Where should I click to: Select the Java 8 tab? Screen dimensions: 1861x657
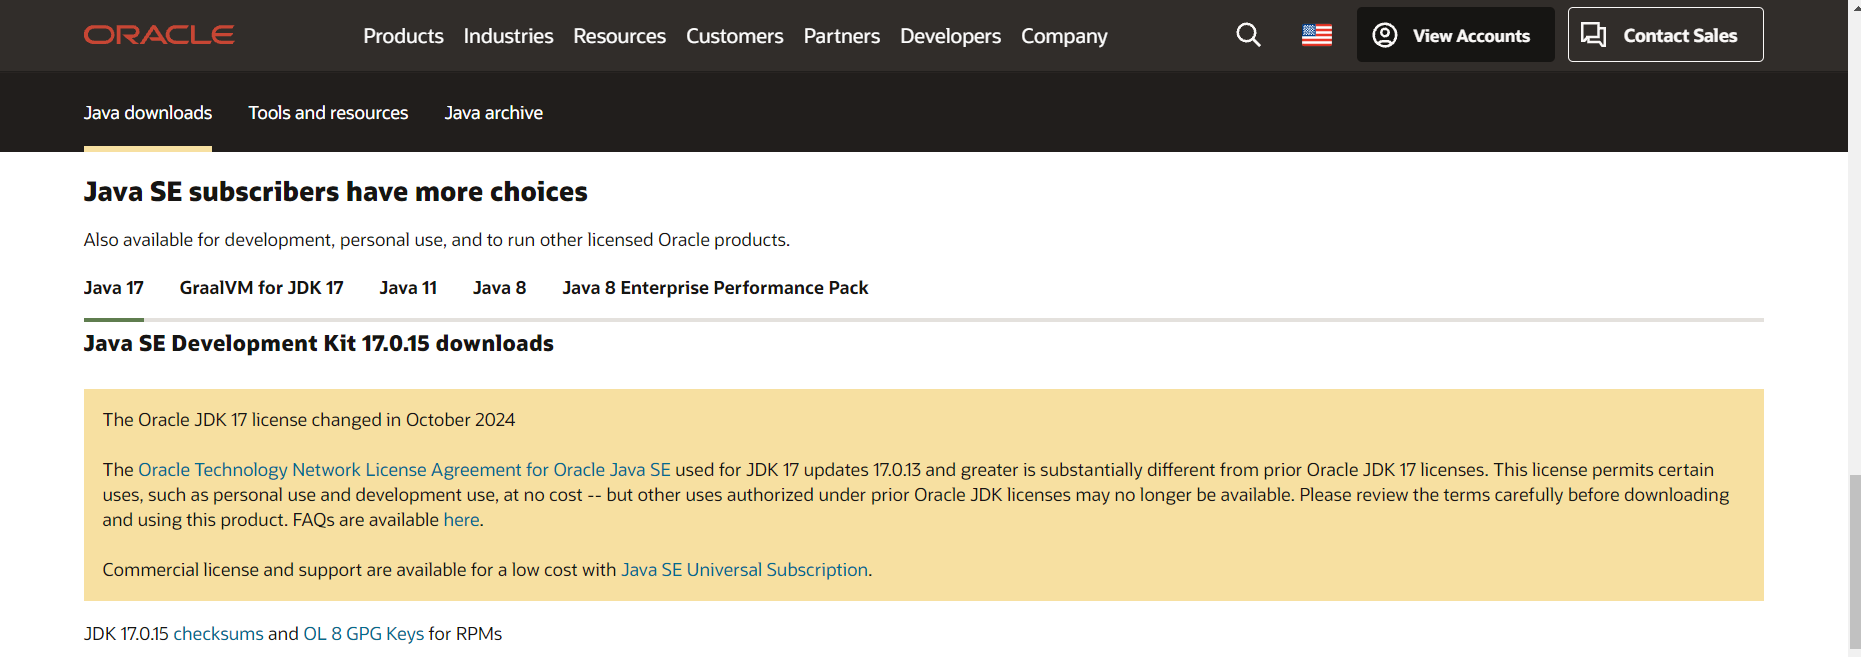pyautogui.click(x=499, y=288)
